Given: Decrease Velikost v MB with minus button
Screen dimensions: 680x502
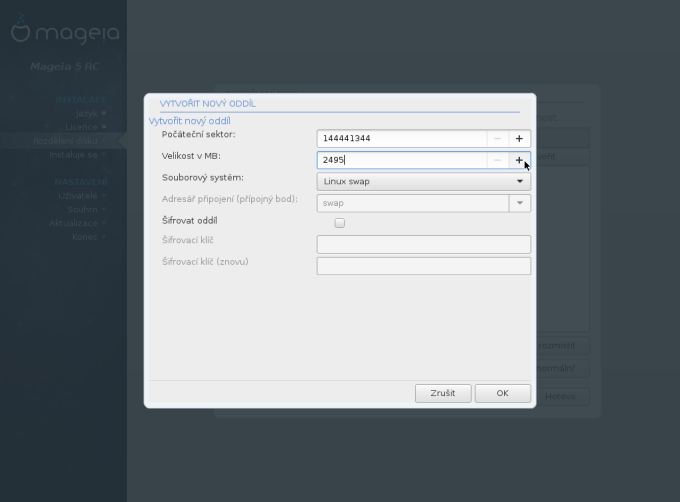Looking at the screenshot, I should click(497, 160).
